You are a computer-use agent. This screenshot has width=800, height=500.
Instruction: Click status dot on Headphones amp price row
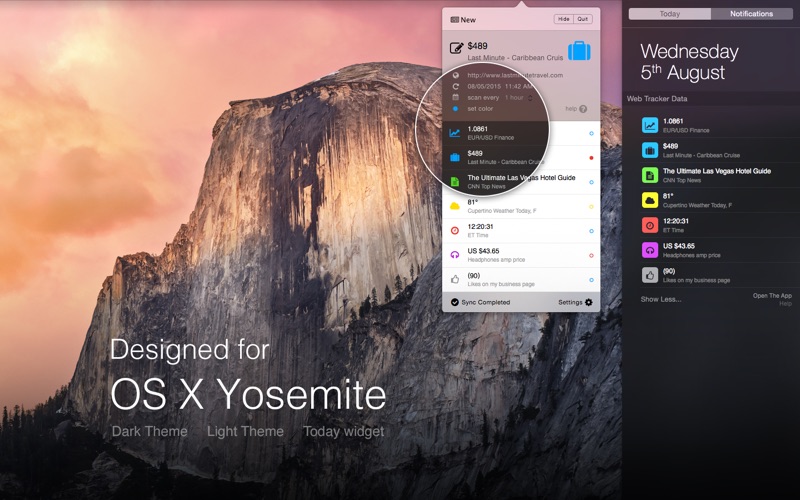[x=591, y=255]
